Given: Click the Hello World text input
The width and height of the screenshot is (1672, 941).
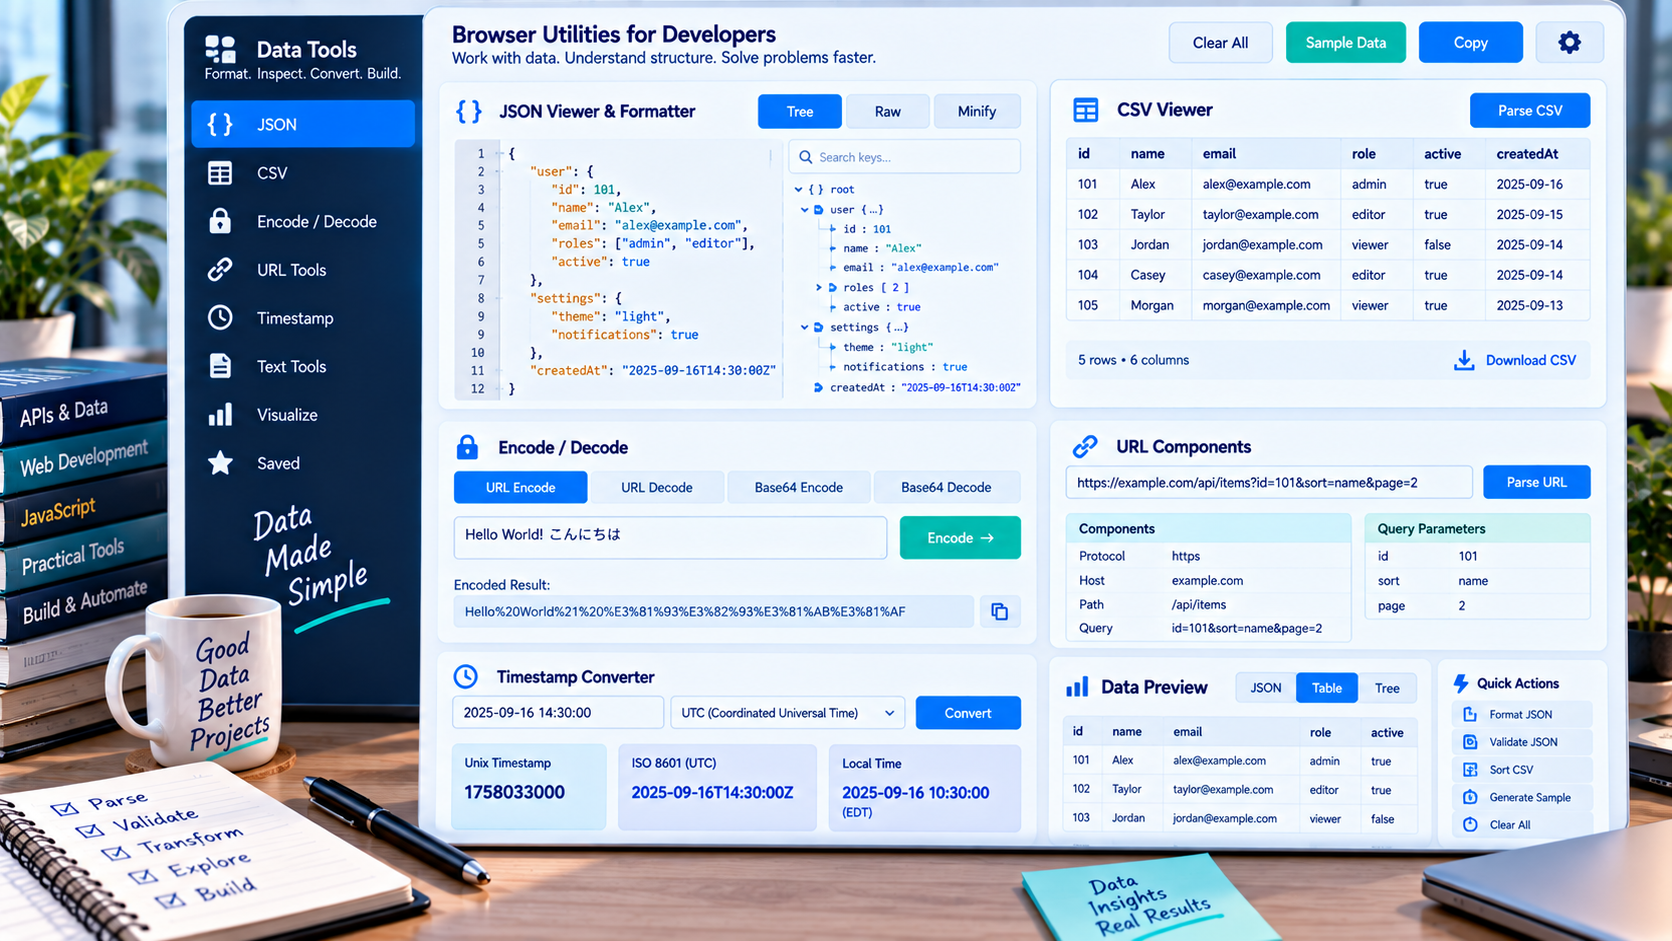Looking at the screenshot, I should tap(670, 537).
